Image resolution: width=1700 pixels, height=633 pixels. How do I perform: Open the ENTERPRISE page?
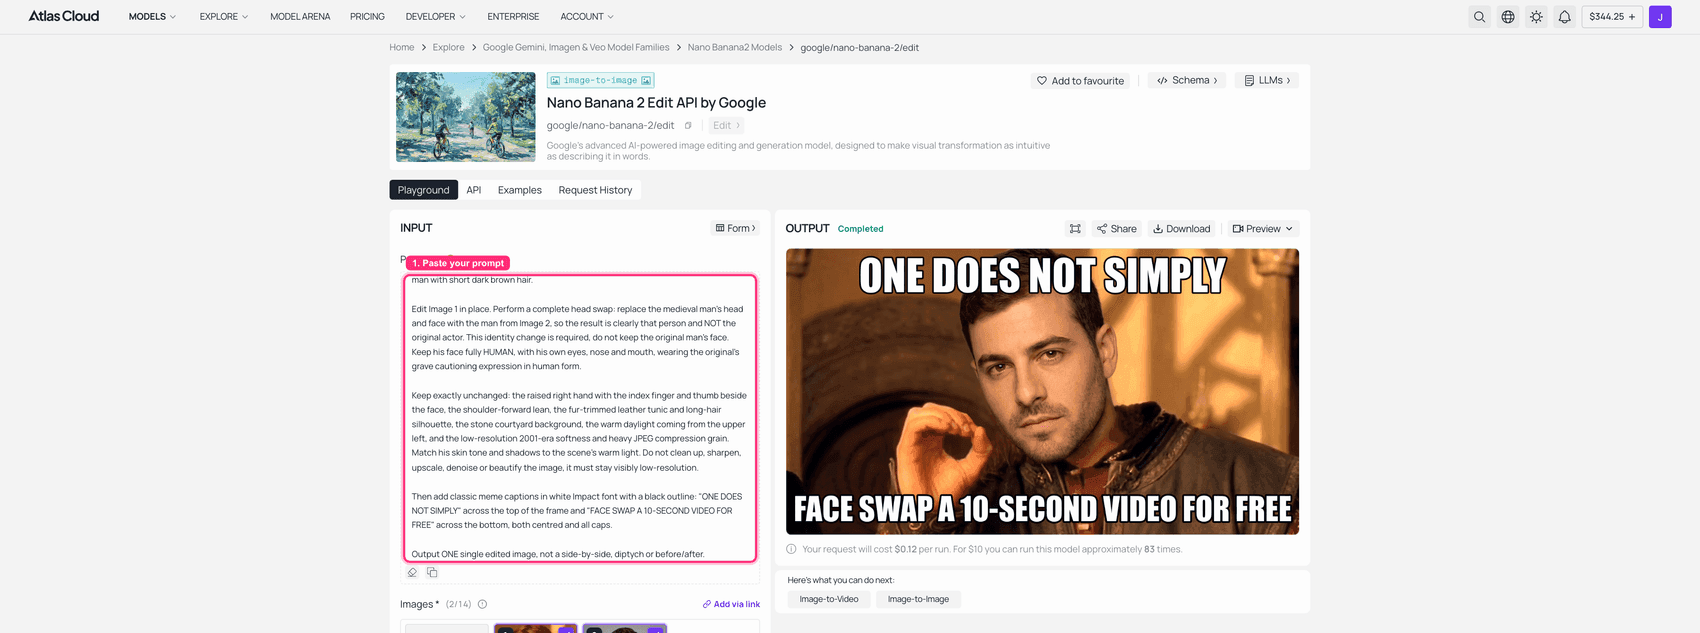coord(513,17)
